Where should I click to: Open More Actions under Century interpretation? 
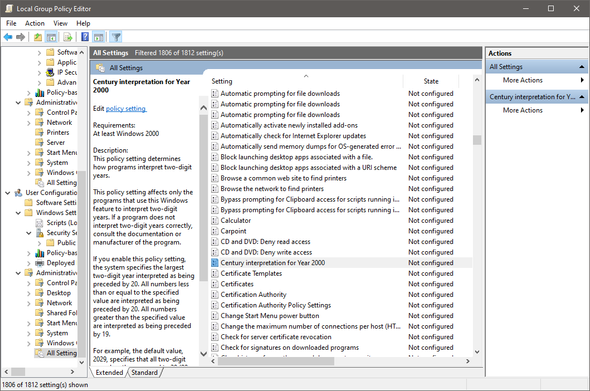tap(522, 110)
